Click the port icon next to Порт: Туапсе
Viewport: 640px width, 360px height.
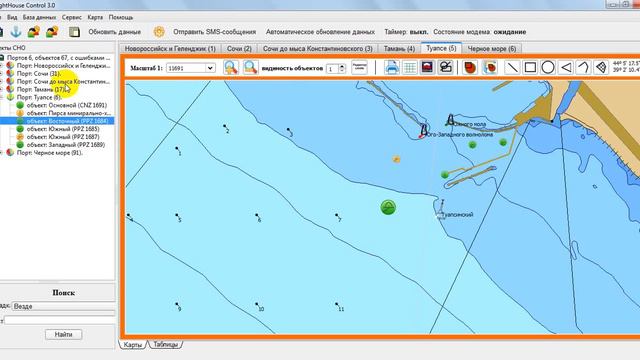pyautogui.click(x=10, y=97)
